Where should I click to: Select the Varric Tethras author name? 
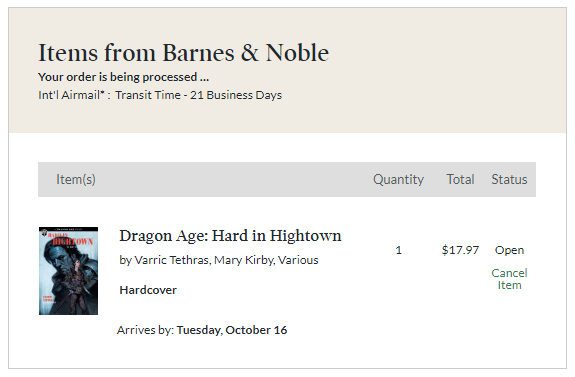pyautogui.click(x=172, y=260)
